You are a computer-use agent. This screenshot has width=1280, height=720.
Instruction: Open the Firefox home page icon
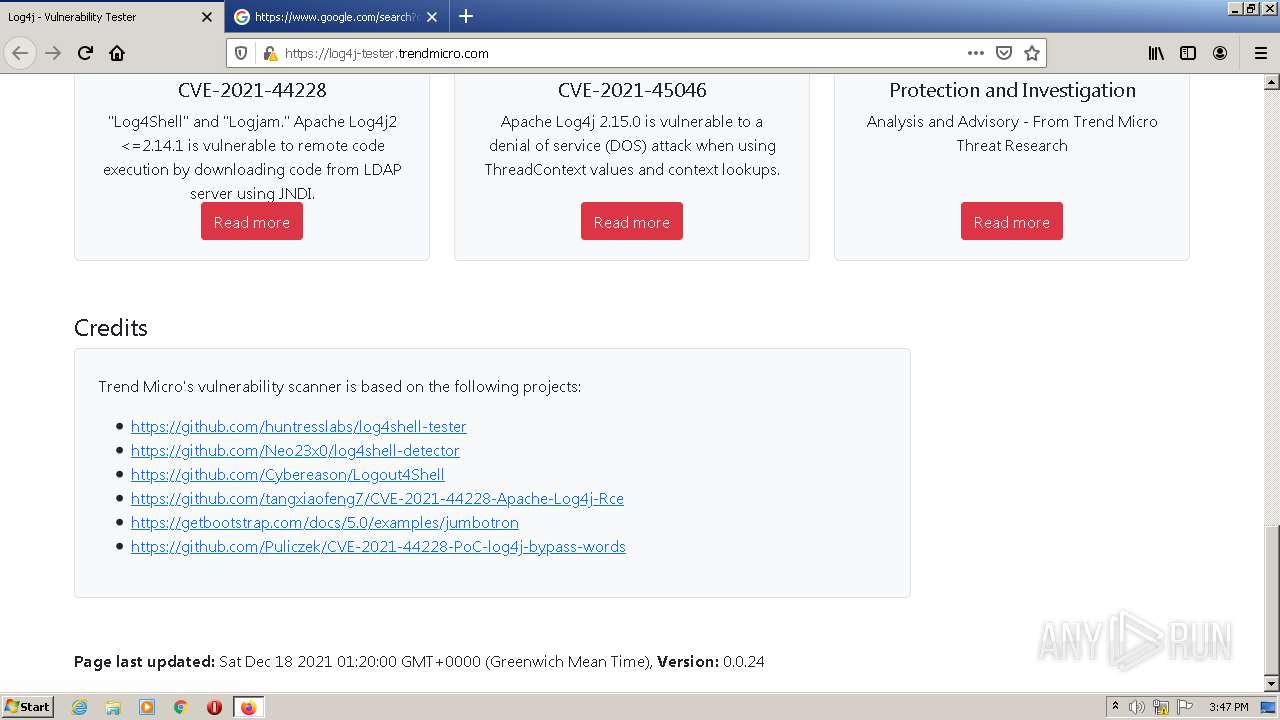click(117, 53)
